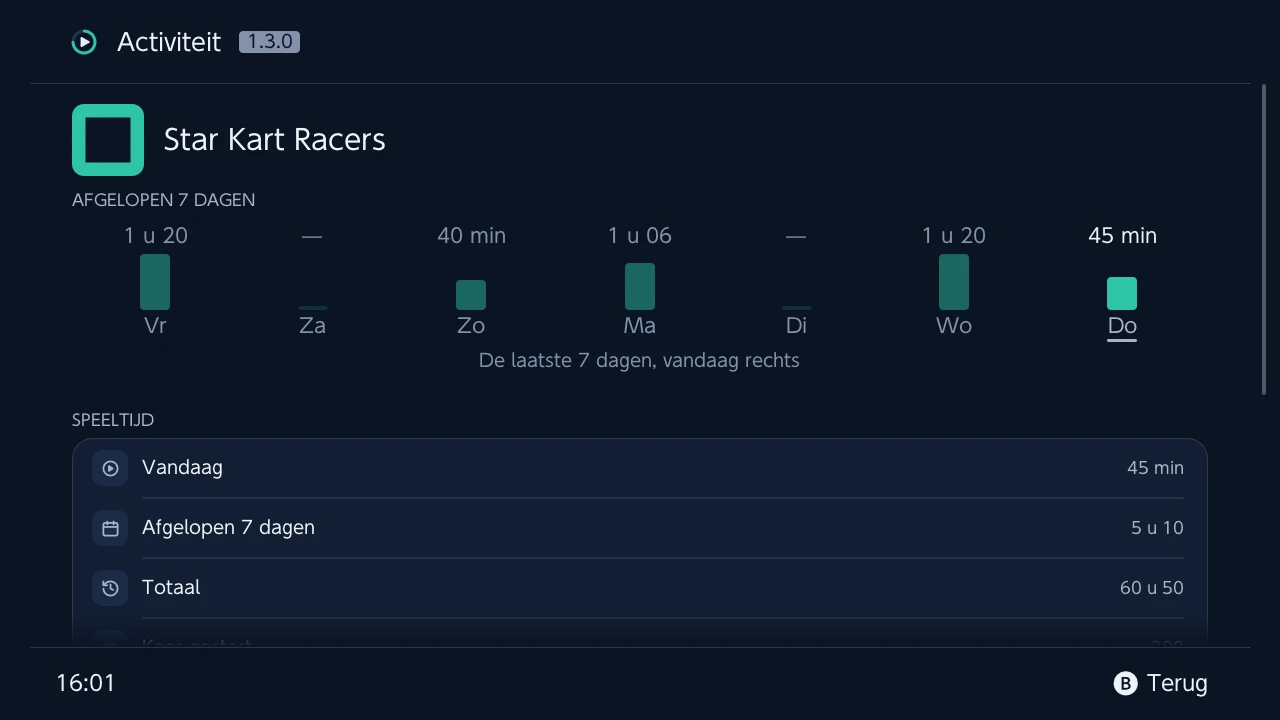Click the Di day label
The image size is (1280, 720).
pos(796,326)
